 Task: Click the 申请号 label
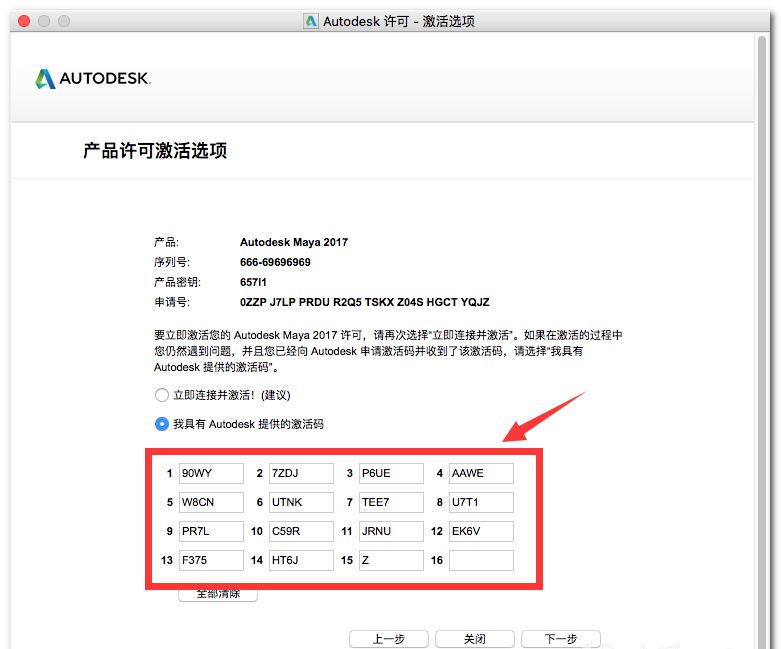click(x=171, y=302)
